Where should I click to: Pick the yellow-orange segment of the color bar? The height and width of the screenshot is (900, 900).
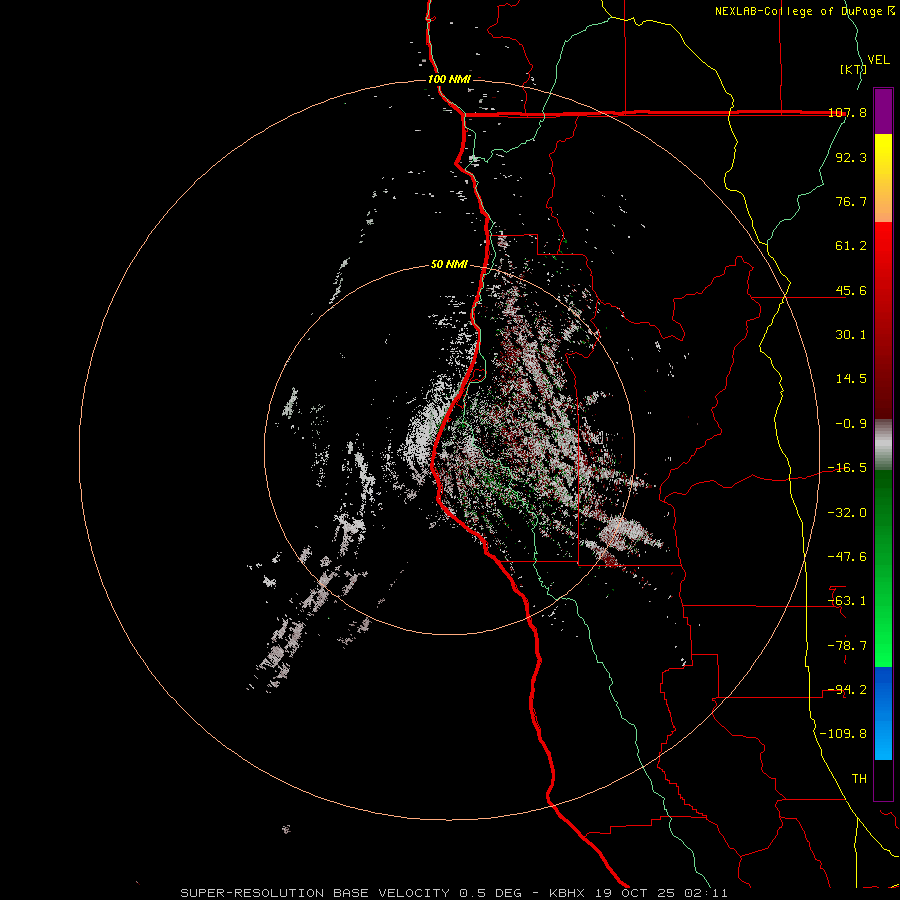(x=883, y=178)
